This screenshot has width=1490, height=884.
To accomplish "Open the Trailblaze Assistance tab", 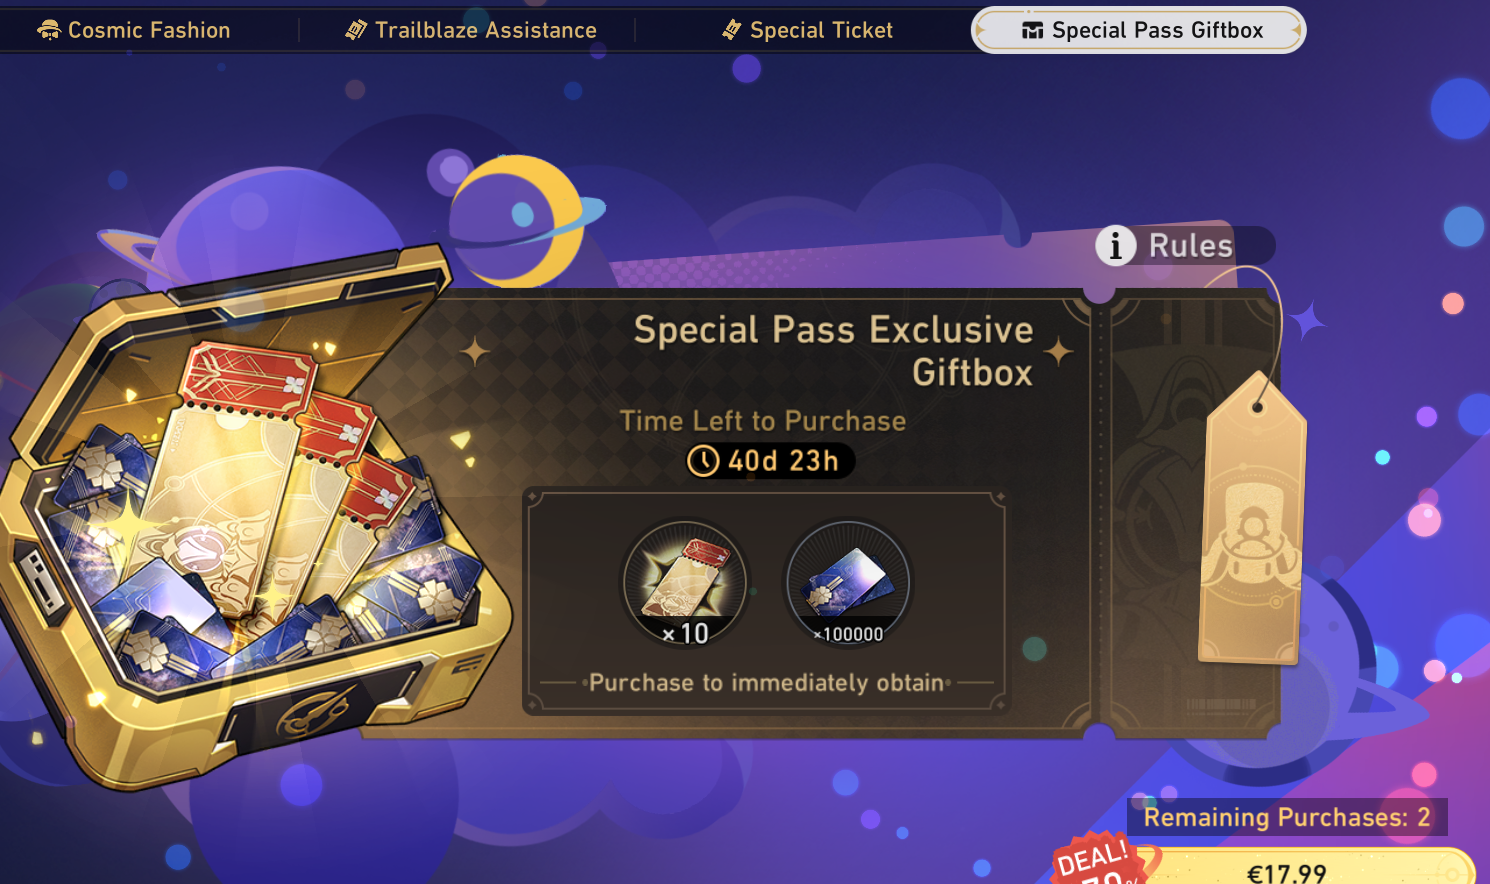I will (471, 30).
